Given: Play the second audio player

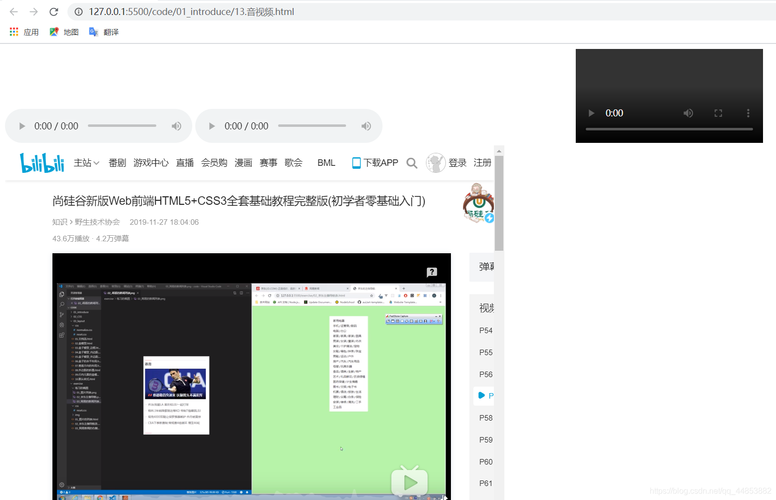Looking at the screenshot, I should pos(212,126).
